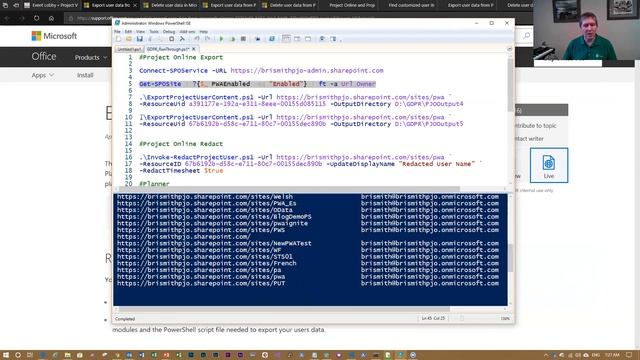The height and width of the screenshot is (360, 640).
Task: Click Task View icon in taskbar
Action: coord(30,355)
